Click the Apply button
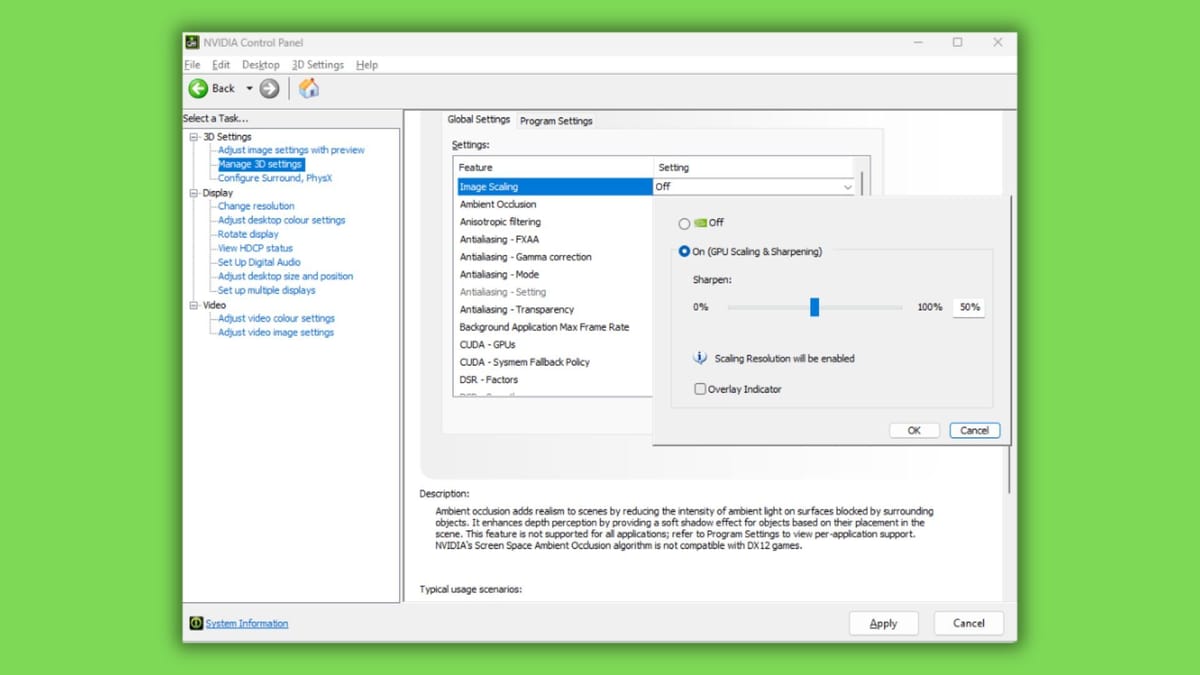The height and width of the screenshot is (675, 1200). (884, 623)
